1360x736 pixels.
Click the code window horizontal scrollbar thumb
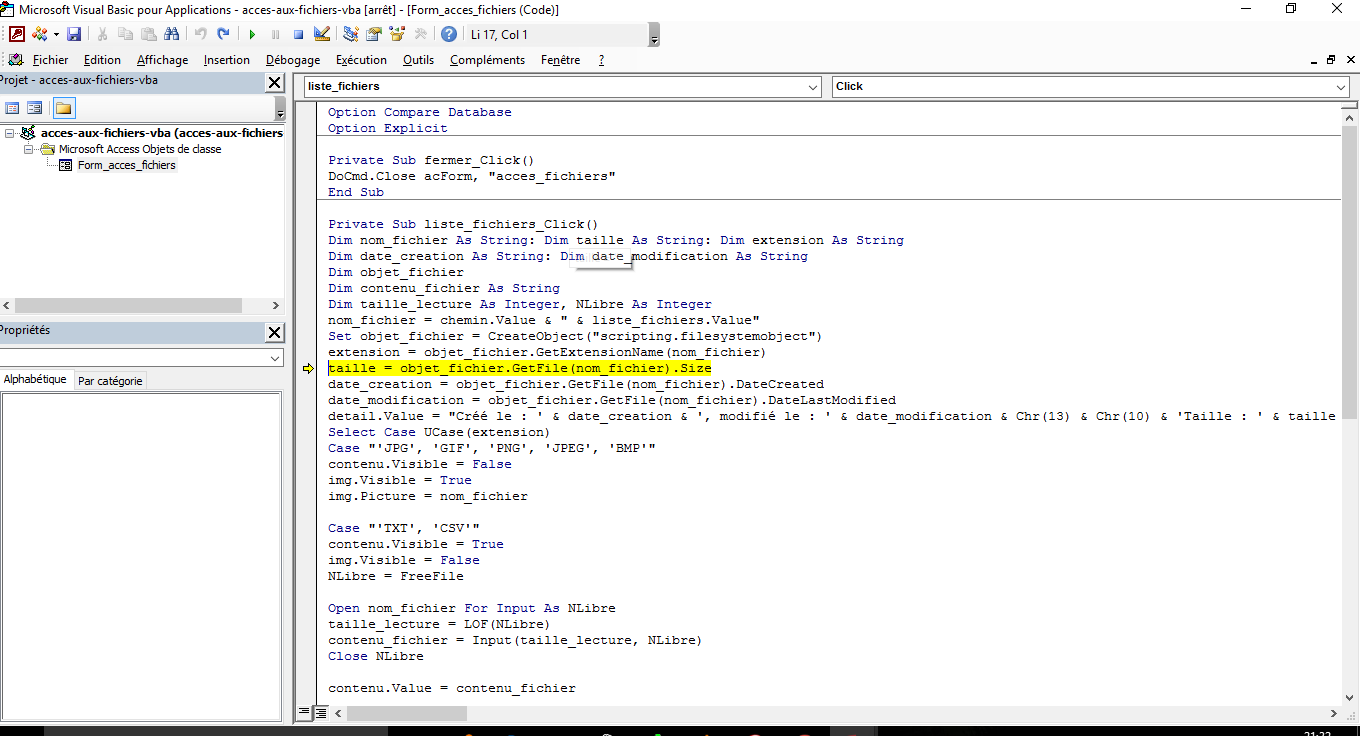(x=407, y=713)
